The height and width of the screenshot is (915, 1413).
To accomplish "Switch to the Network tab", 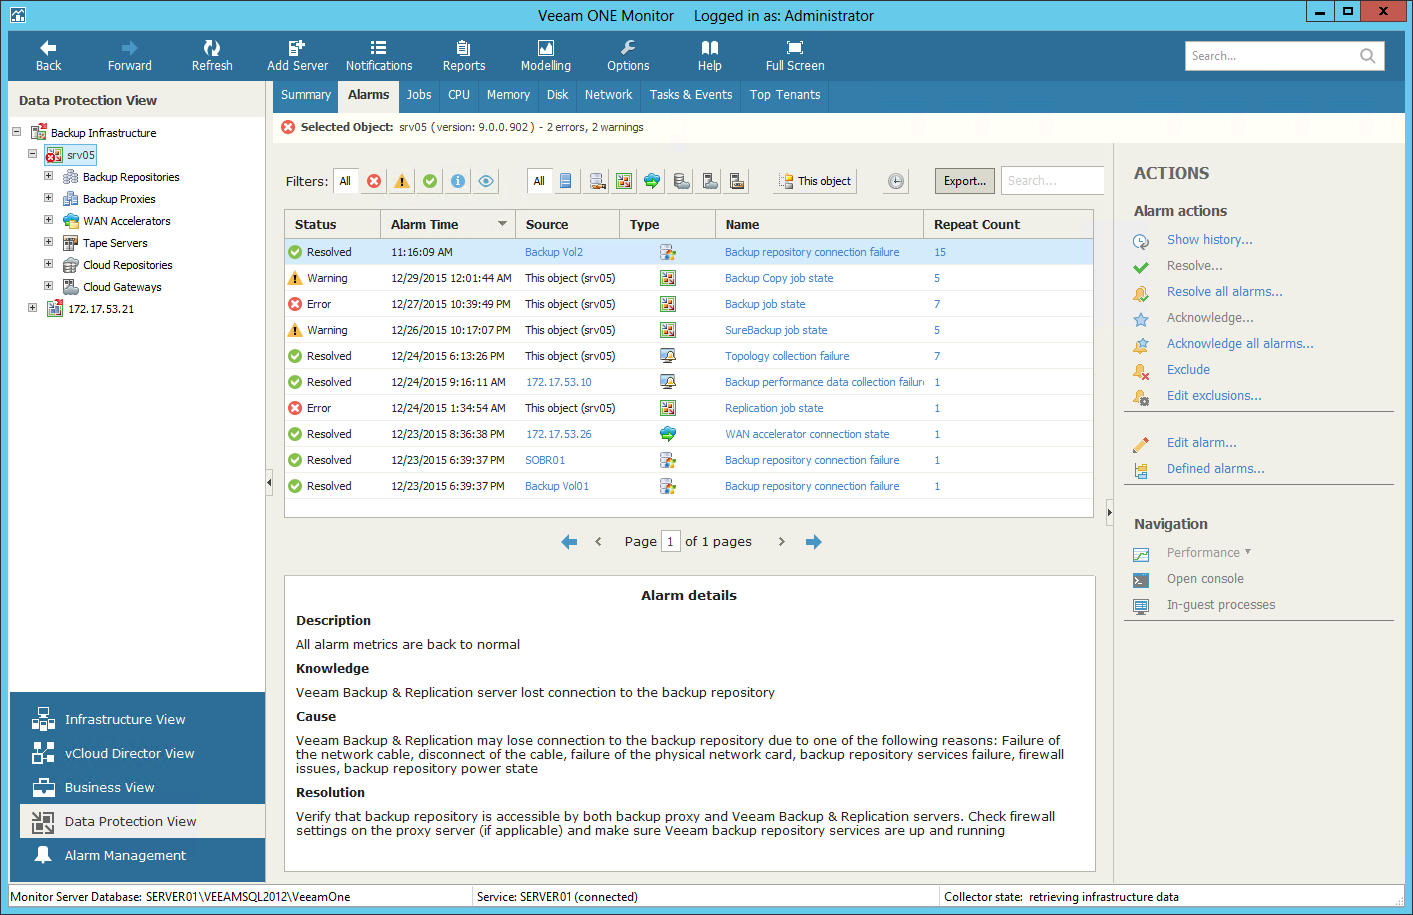I will (x=609, y=95).
